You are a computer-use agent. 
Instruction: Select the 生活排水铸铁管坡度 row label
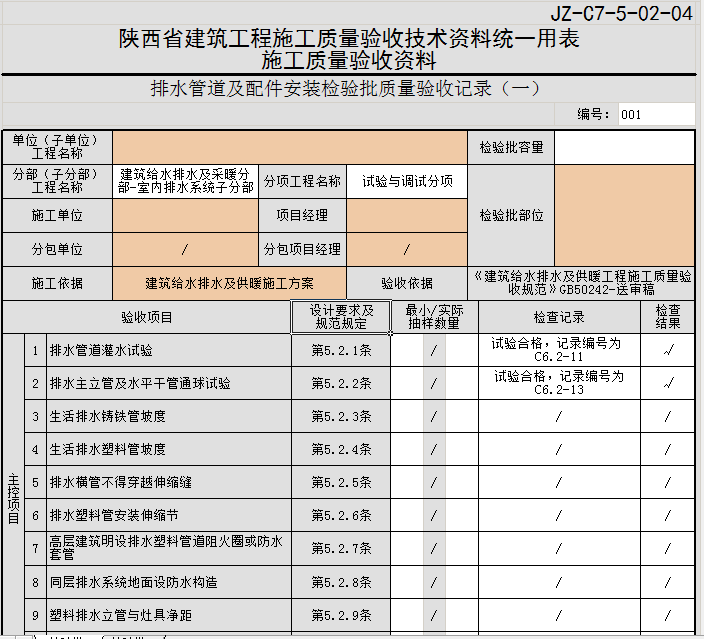(x=169, y=416)
